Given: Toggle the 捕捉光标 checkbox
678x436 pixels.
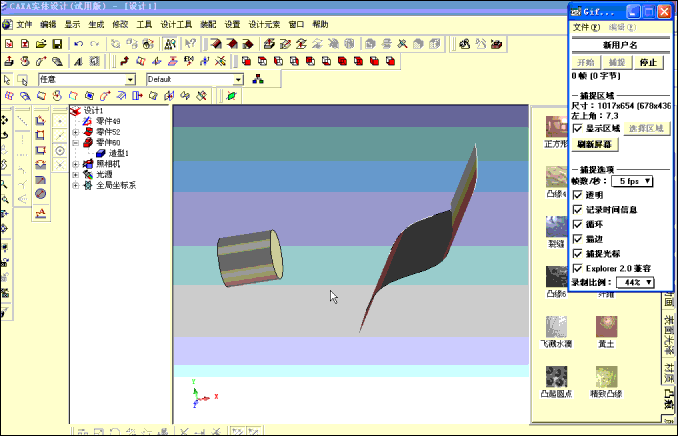Looking at the screenshot, I should pyautogui.click(x=577, y=254).
